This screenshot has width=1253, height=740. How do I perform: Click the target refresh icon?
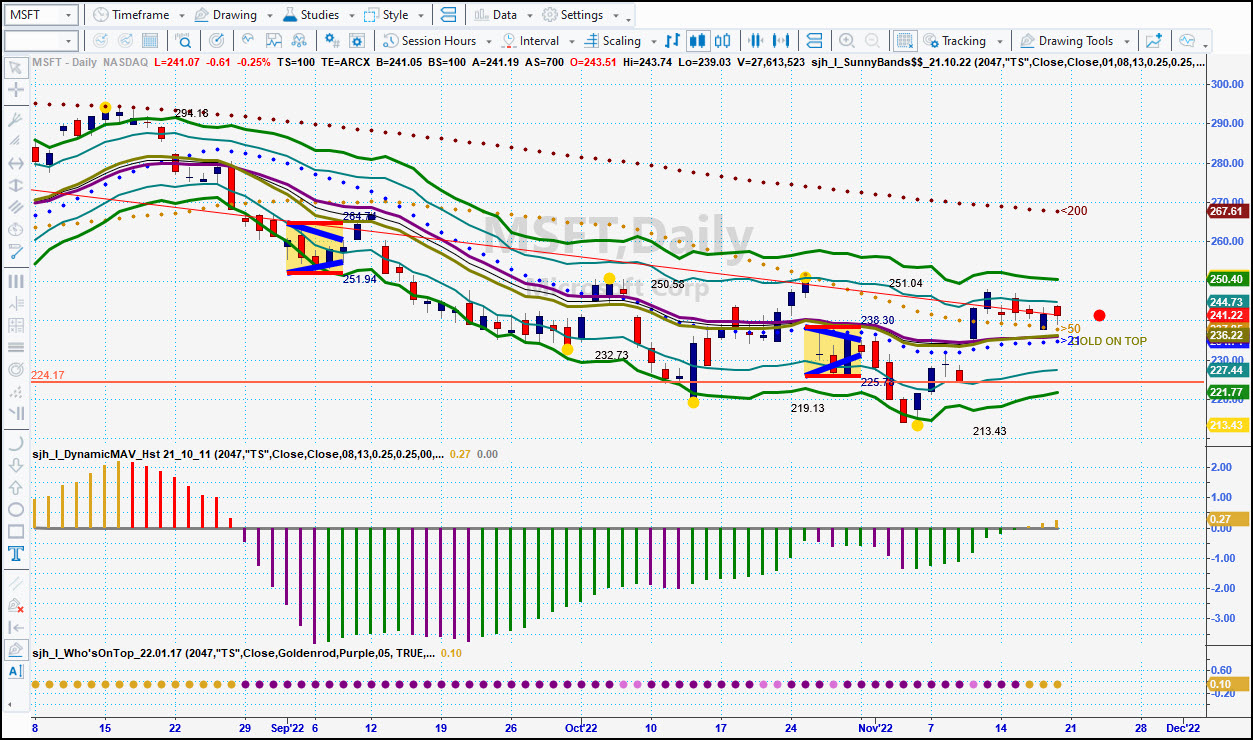pyautogui.click(x=217, y=41)
